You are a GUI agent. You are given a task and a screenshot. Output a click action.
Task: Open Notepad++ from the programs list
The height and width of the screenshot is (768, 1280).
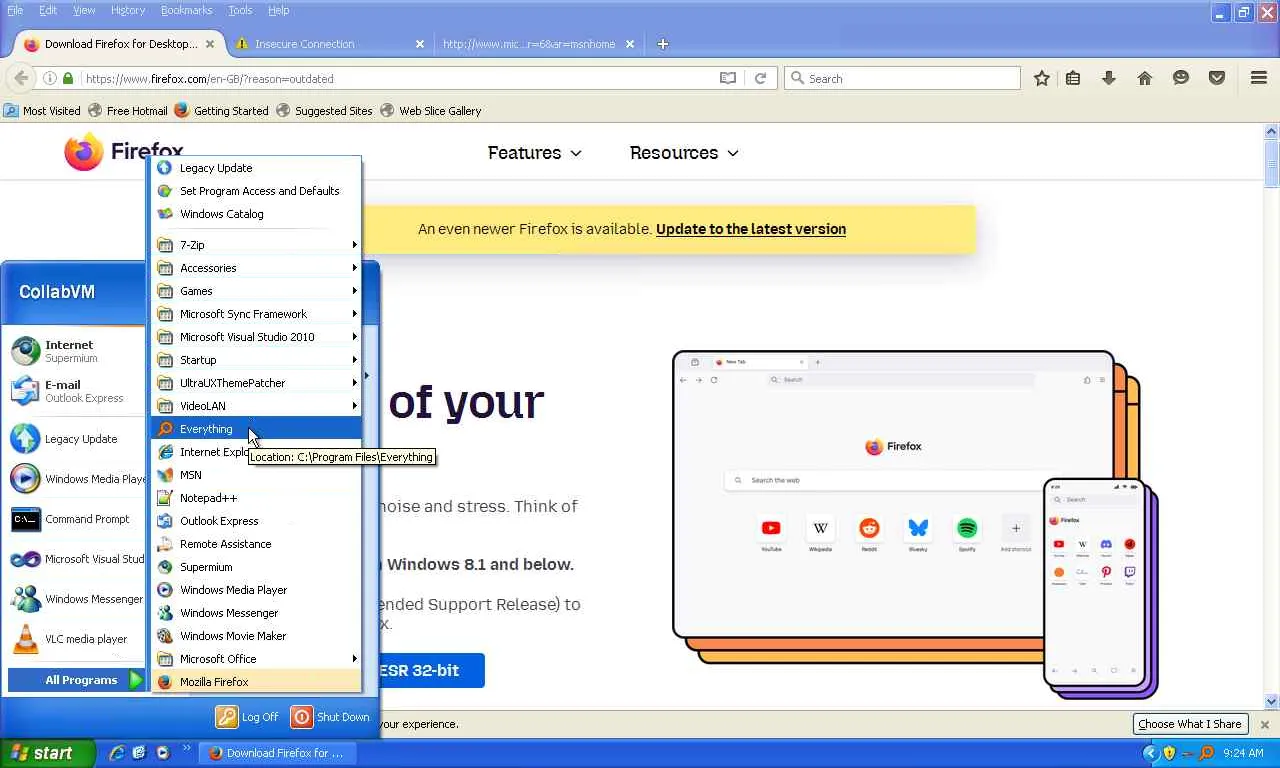[x=256, y=498]
